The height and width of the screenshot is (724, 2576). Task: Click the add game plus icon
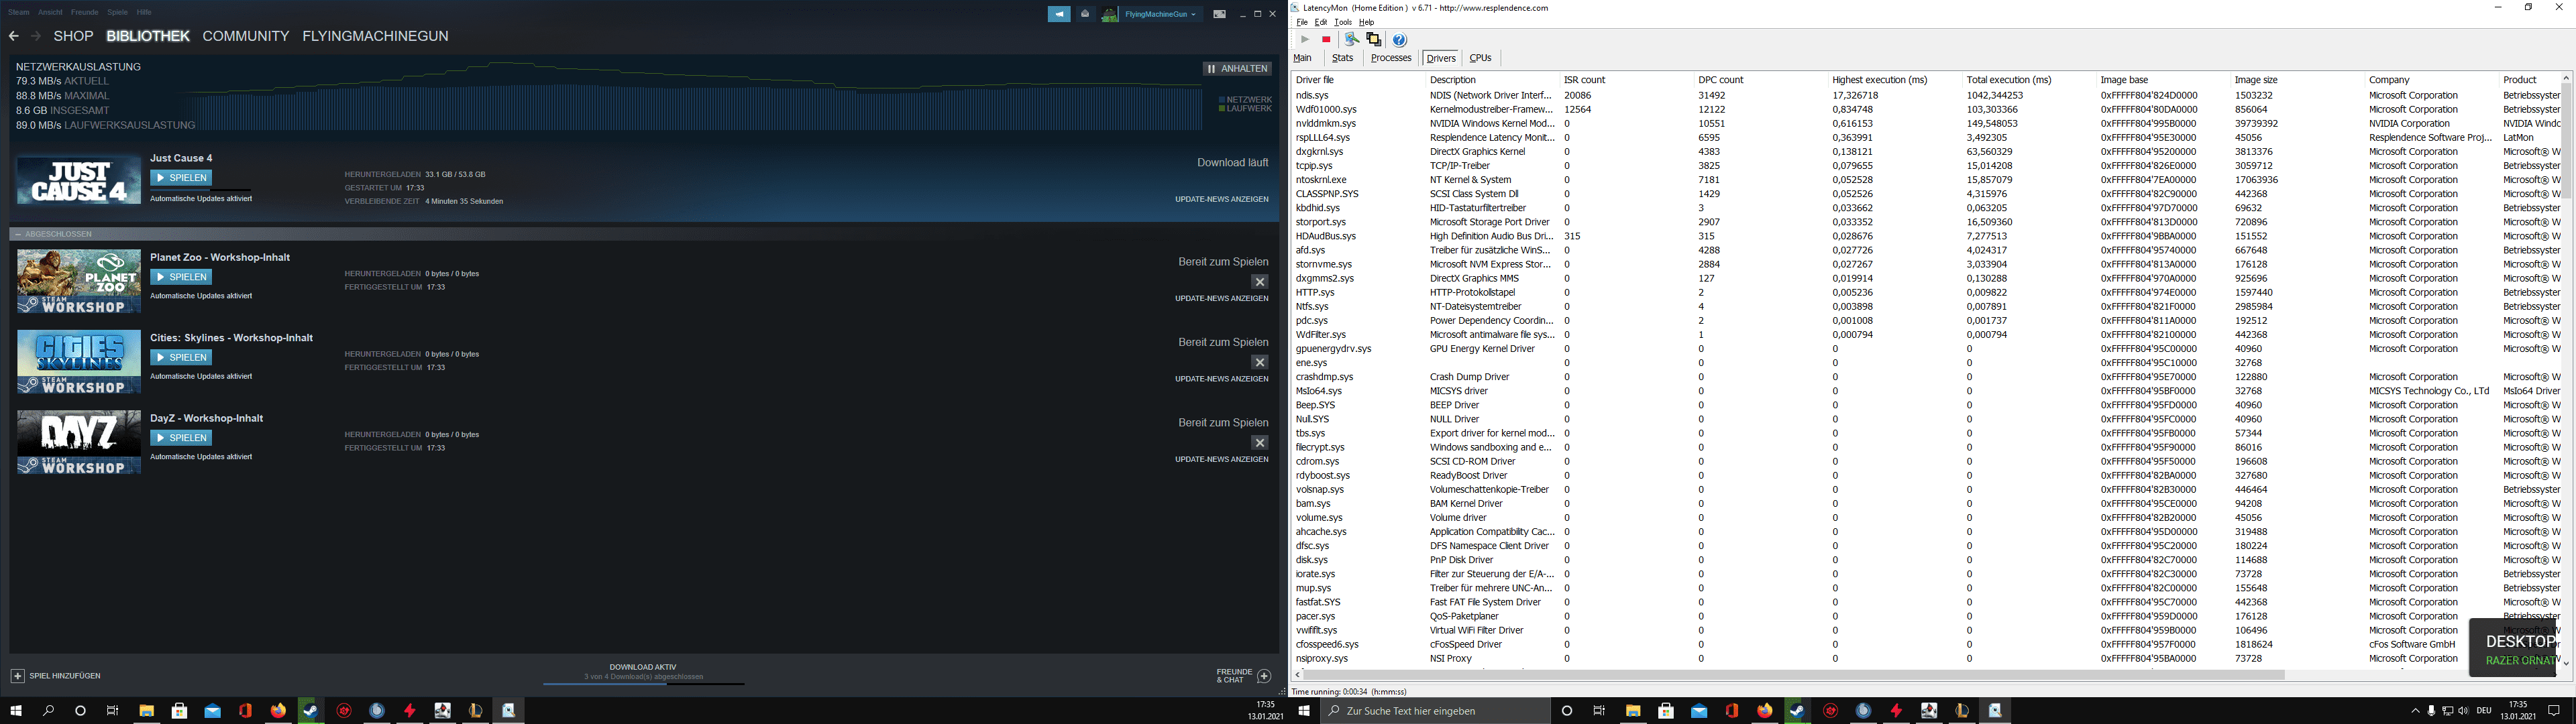(x=17, y=676)
